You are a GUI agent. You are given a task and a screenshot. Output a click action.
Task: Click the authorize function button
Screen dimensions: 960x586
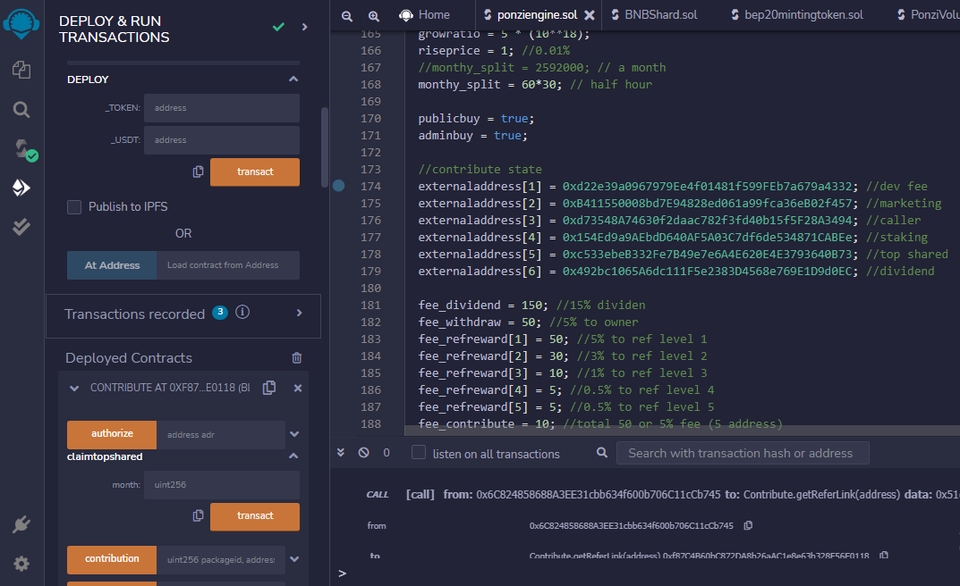pos(111,434)
